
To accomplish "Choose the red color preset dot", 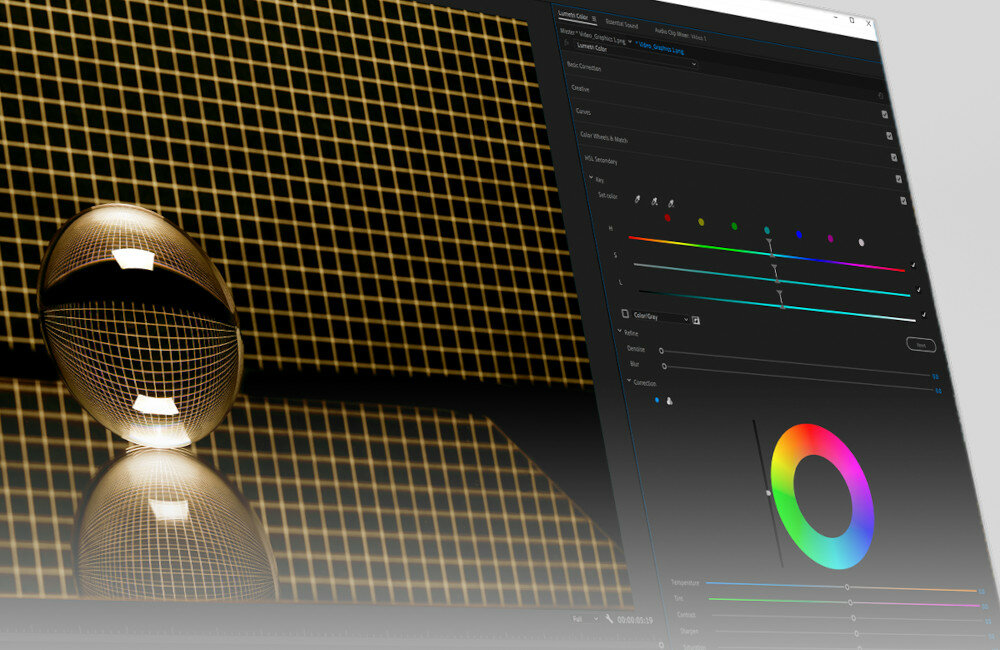I will pyautogui.click(x=667, y=219).
